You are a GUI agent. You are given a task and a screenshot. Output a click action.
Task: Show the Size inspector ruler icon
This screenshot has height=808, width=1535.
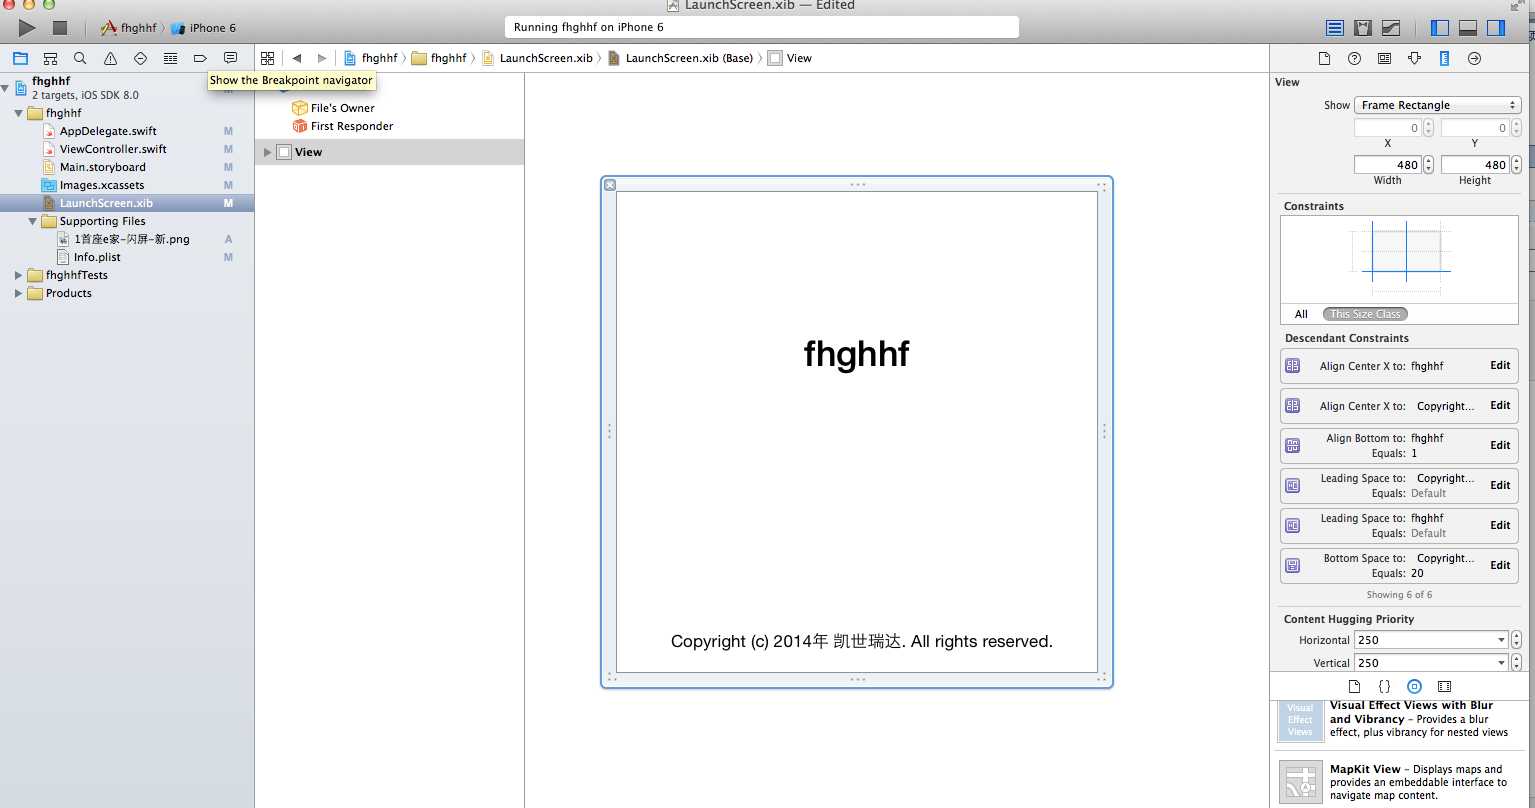pos(1444,58)
